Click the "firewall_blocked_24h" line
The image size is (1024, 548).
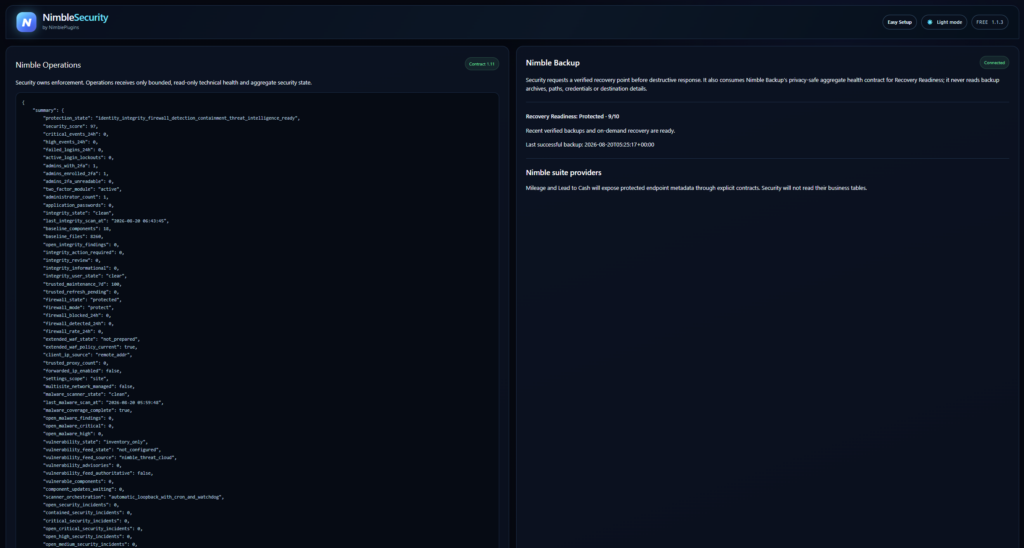click(x=78, y=315)
